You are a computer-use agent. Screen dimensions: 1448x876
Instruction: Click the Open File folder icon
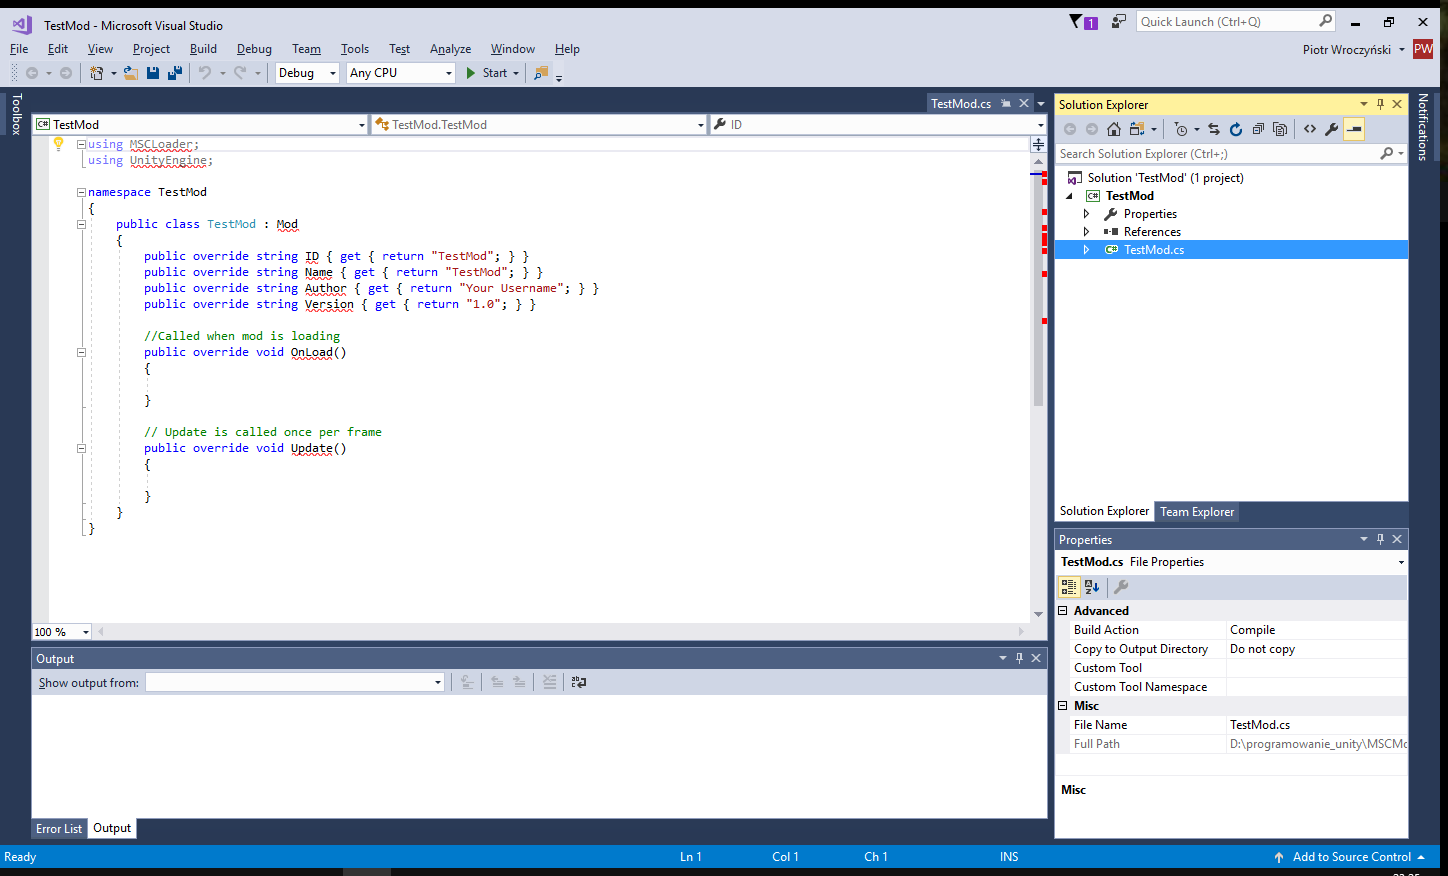pyautogui.click(x=130, y=73)
